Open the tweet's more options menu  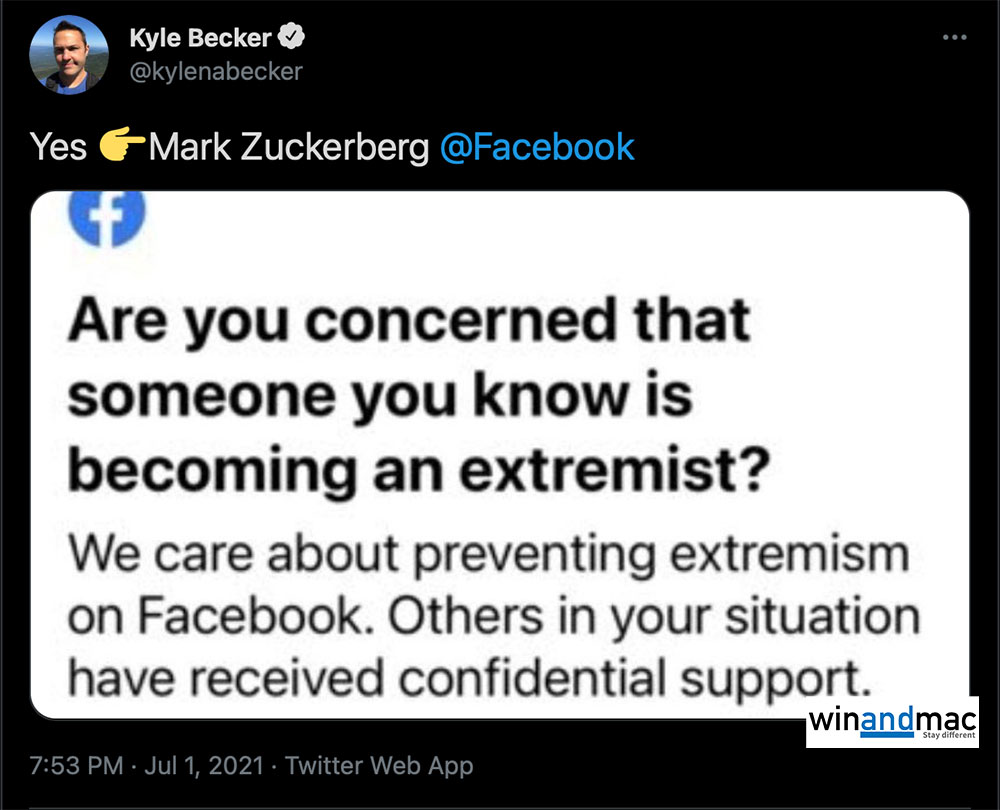(955, 38)
